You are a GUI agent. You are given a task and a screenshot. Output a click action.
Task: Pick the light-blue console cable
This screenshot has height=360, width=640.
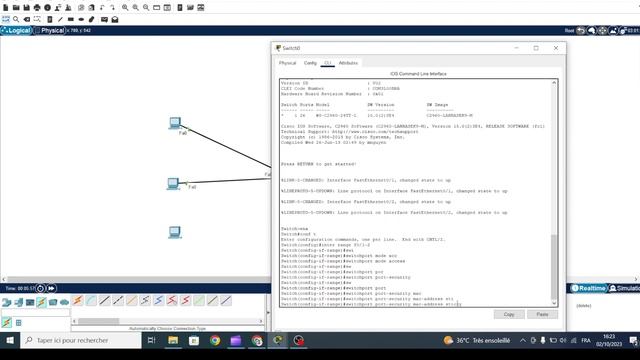[91, 301]
